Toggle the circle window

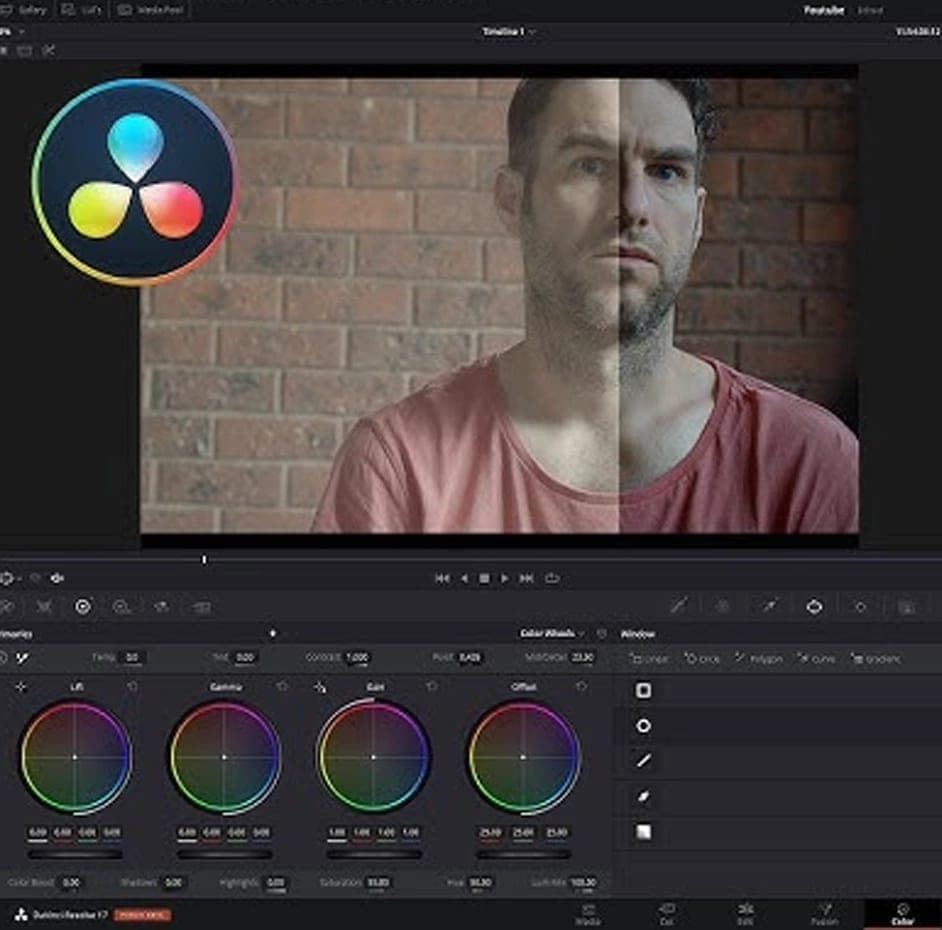click(x=643, y=726)
